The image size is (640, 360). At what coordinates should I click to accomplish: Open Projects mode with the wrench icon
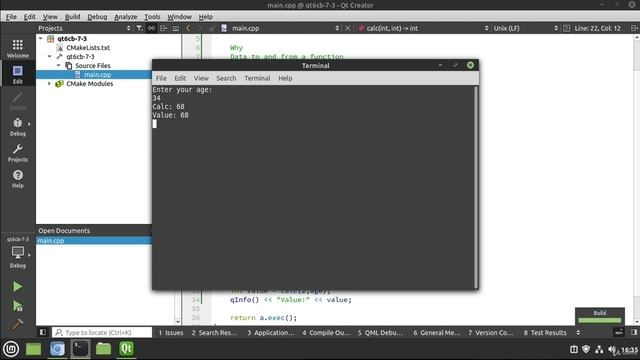(18, 153)
